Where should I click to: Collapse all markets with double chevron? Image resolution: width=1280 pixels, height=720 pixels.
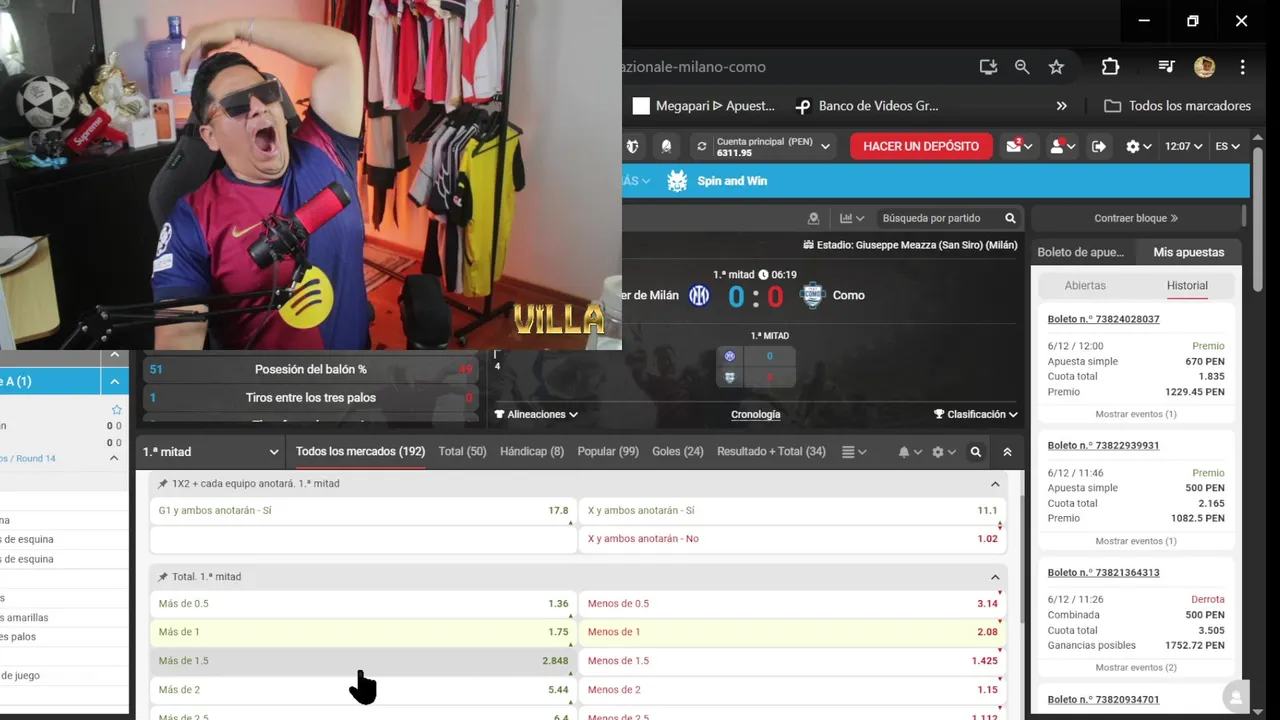coord(1007,452)
